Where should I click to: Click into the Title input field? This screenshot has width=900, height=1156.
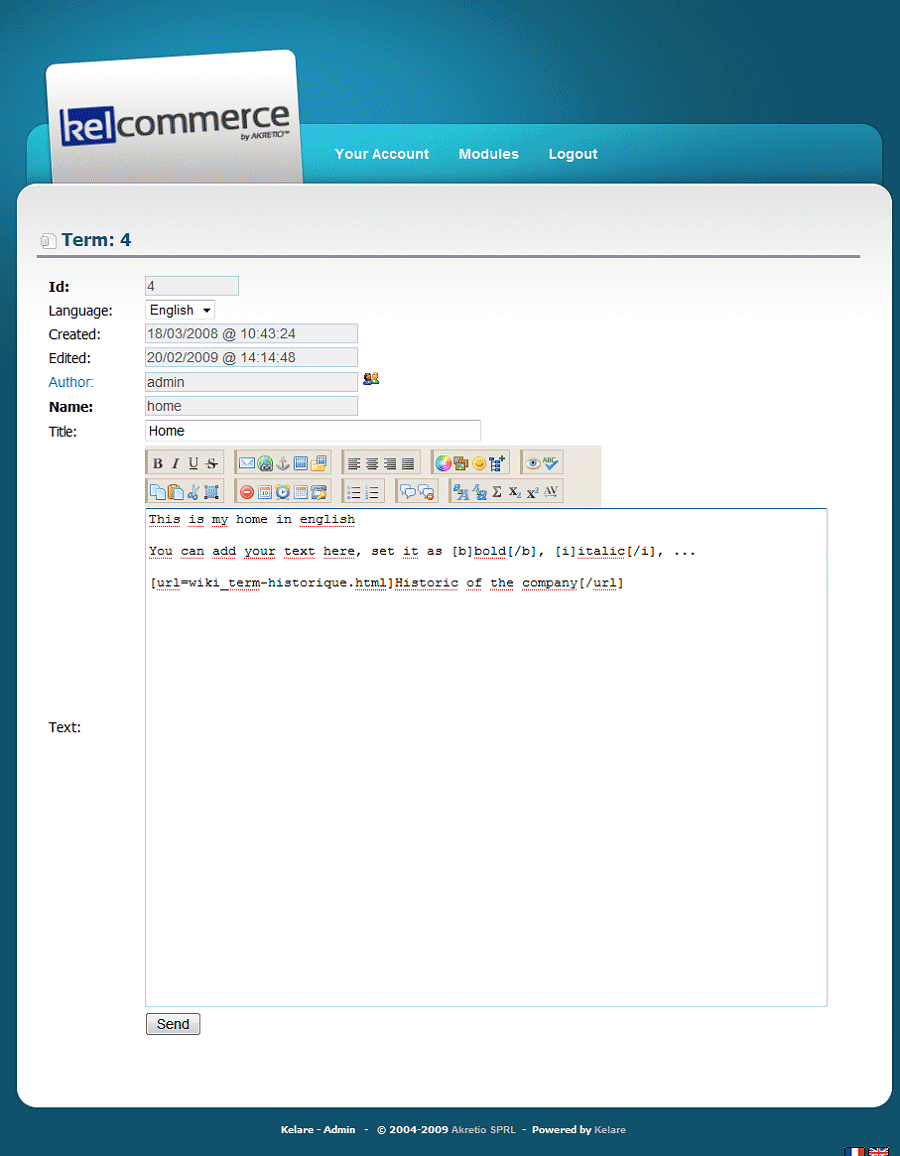point(312,431)
